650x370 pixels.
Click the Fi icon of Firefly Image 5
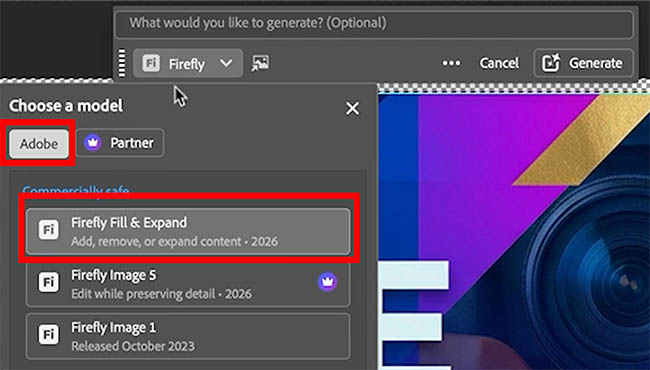click(x=49, y=282)
